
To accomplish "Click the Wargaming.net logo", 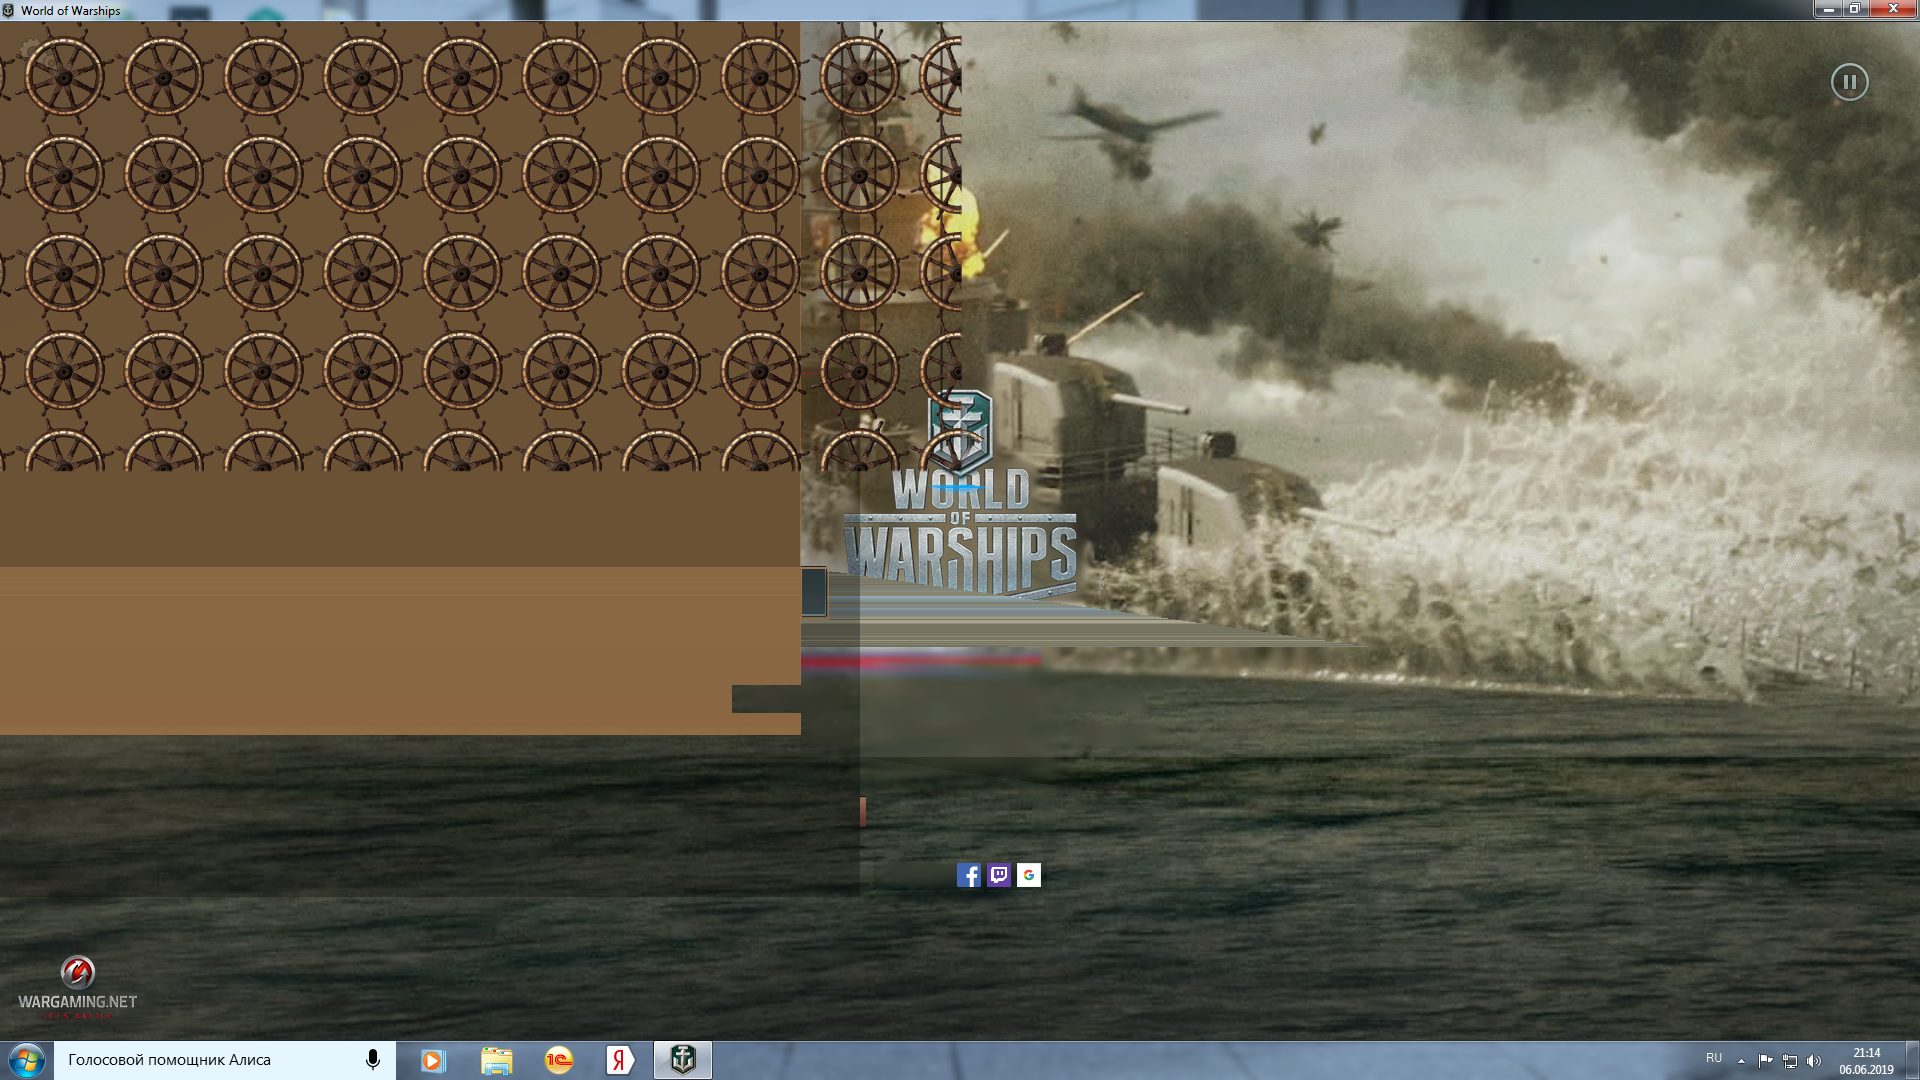I will (77, 987).
